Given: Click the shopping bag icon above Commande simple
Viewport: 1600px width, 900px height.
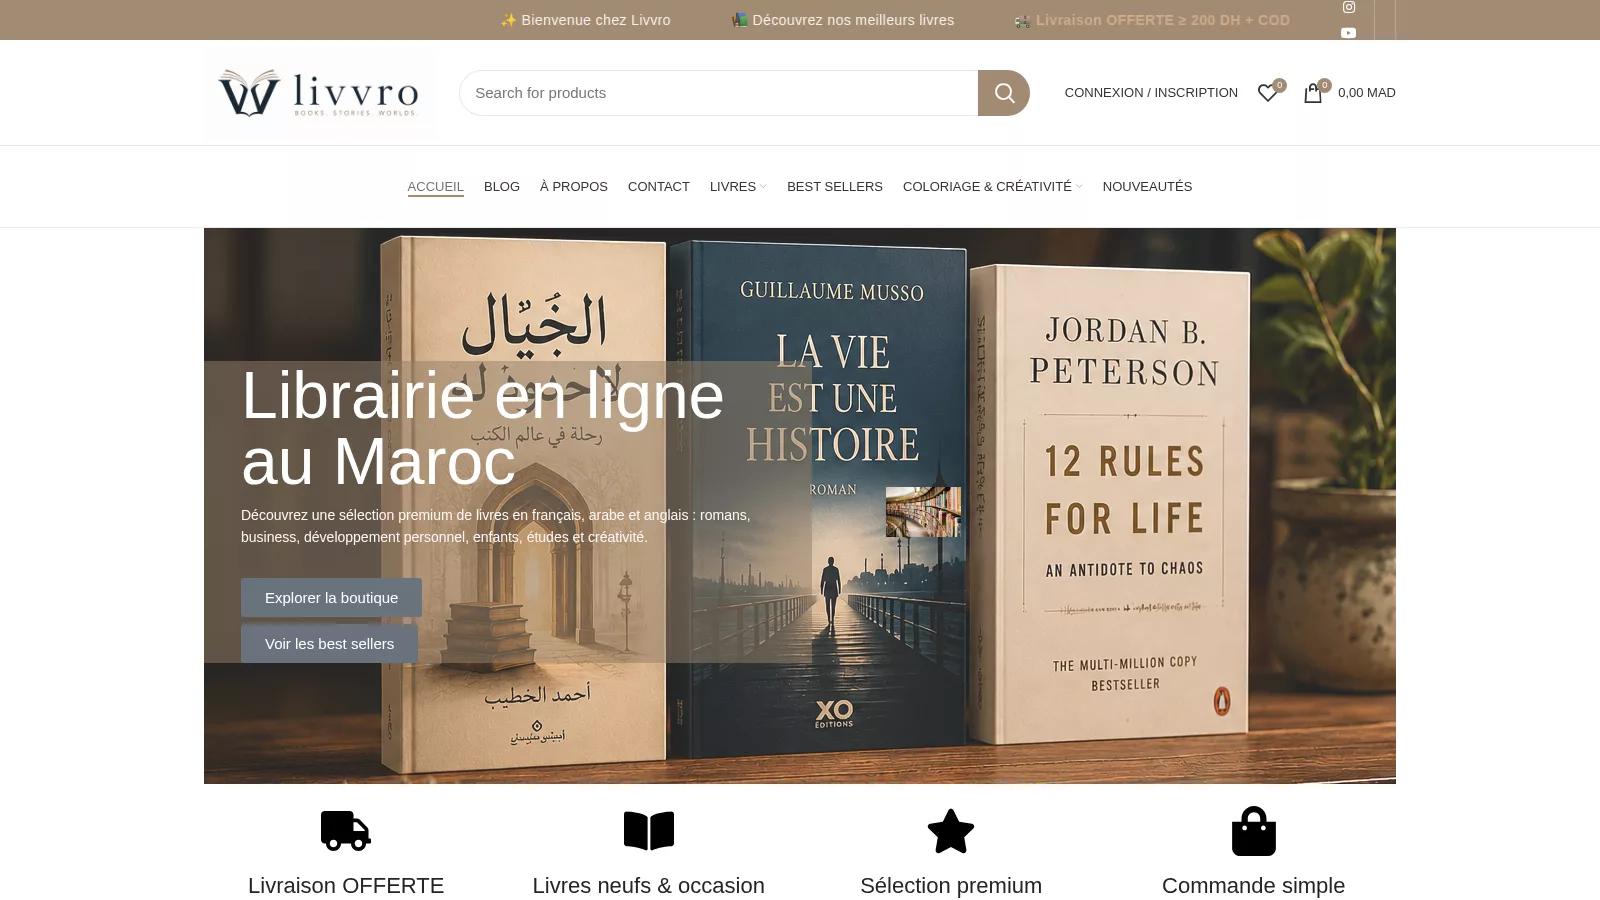Looking at the screenshot, I should pyautogui.click(x=1254, y=831).
